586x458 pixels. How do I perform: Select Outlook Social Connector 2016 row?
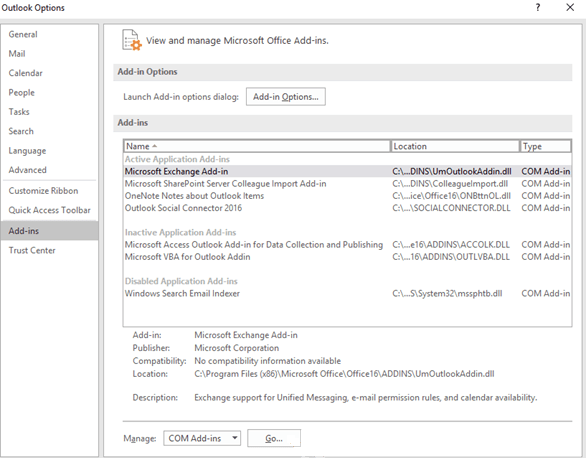coord(347,208)
